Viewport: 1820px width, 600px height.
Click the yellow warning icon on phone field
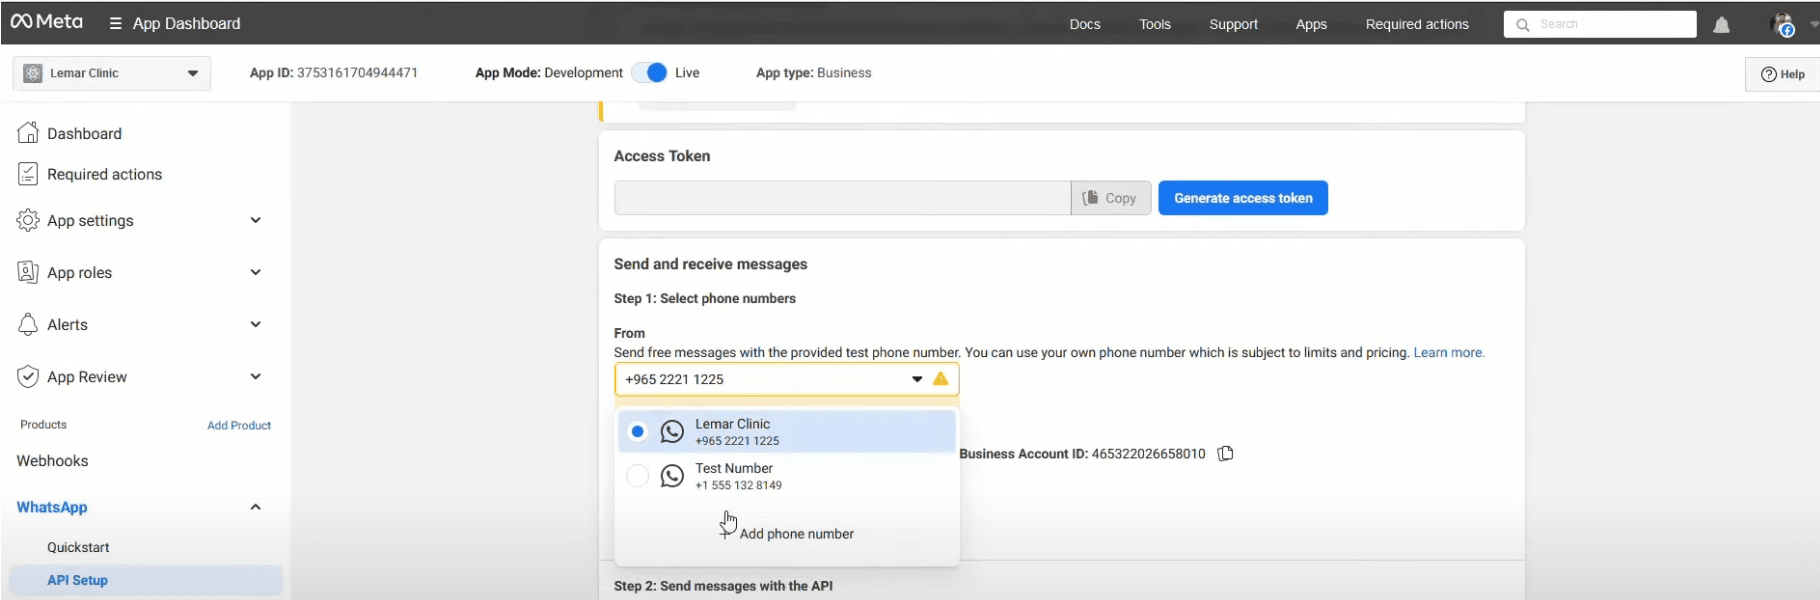(x=940, y=379)
